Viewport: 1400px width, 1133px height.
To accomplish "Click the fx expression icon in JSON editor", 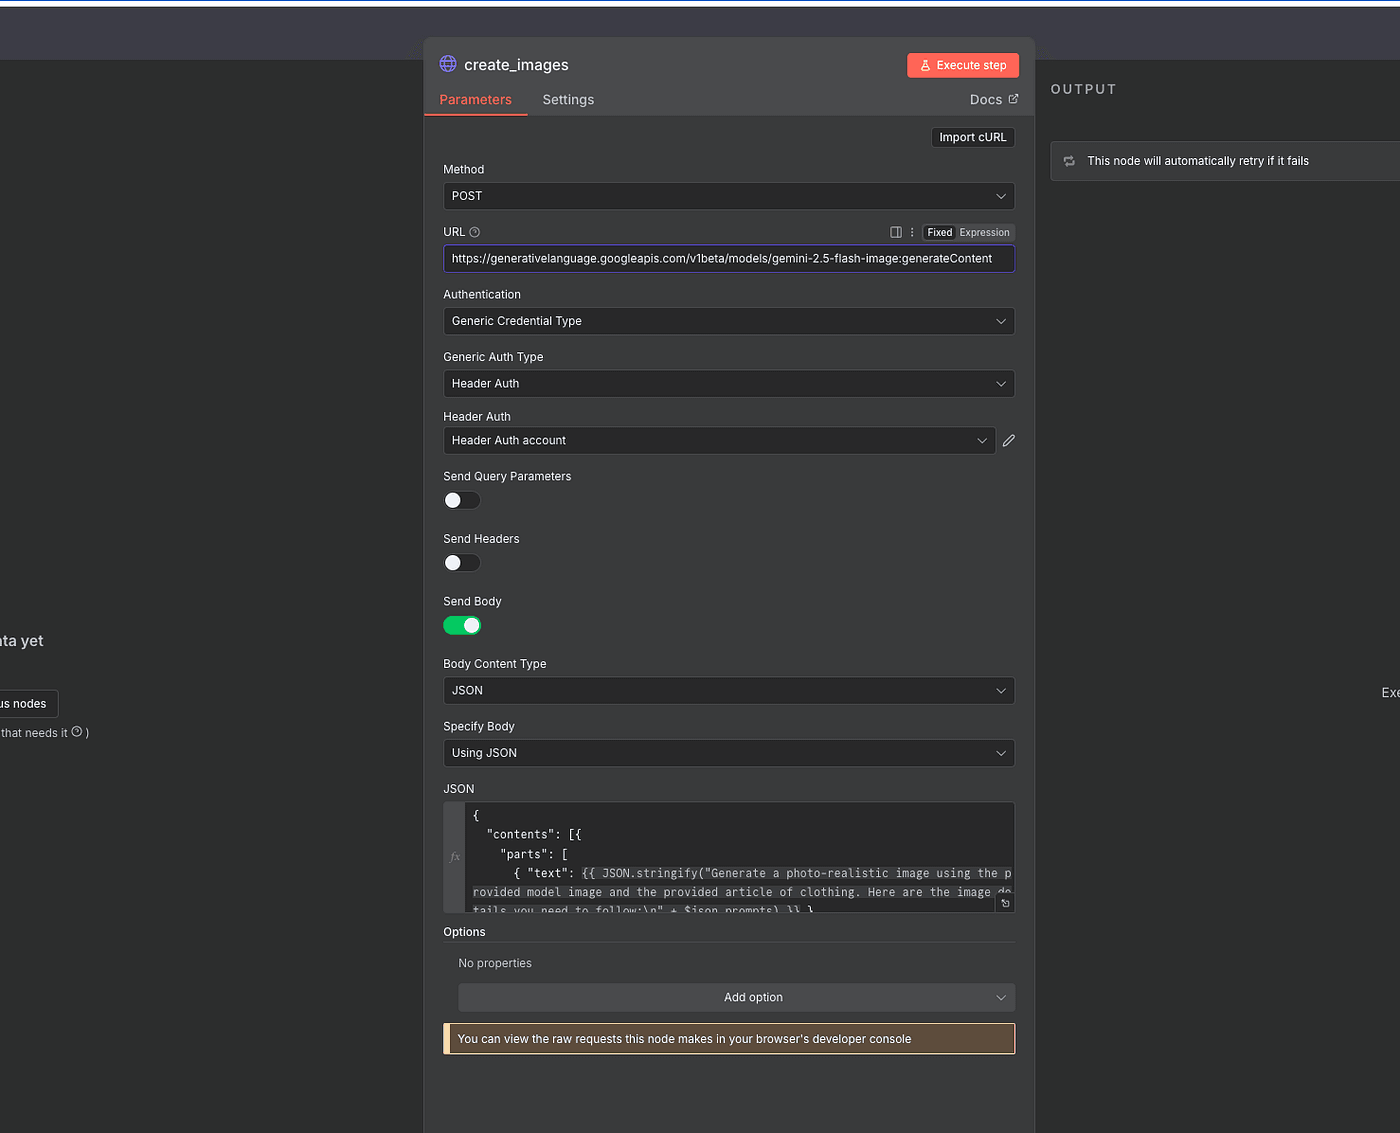I will [x=455, y=857].
